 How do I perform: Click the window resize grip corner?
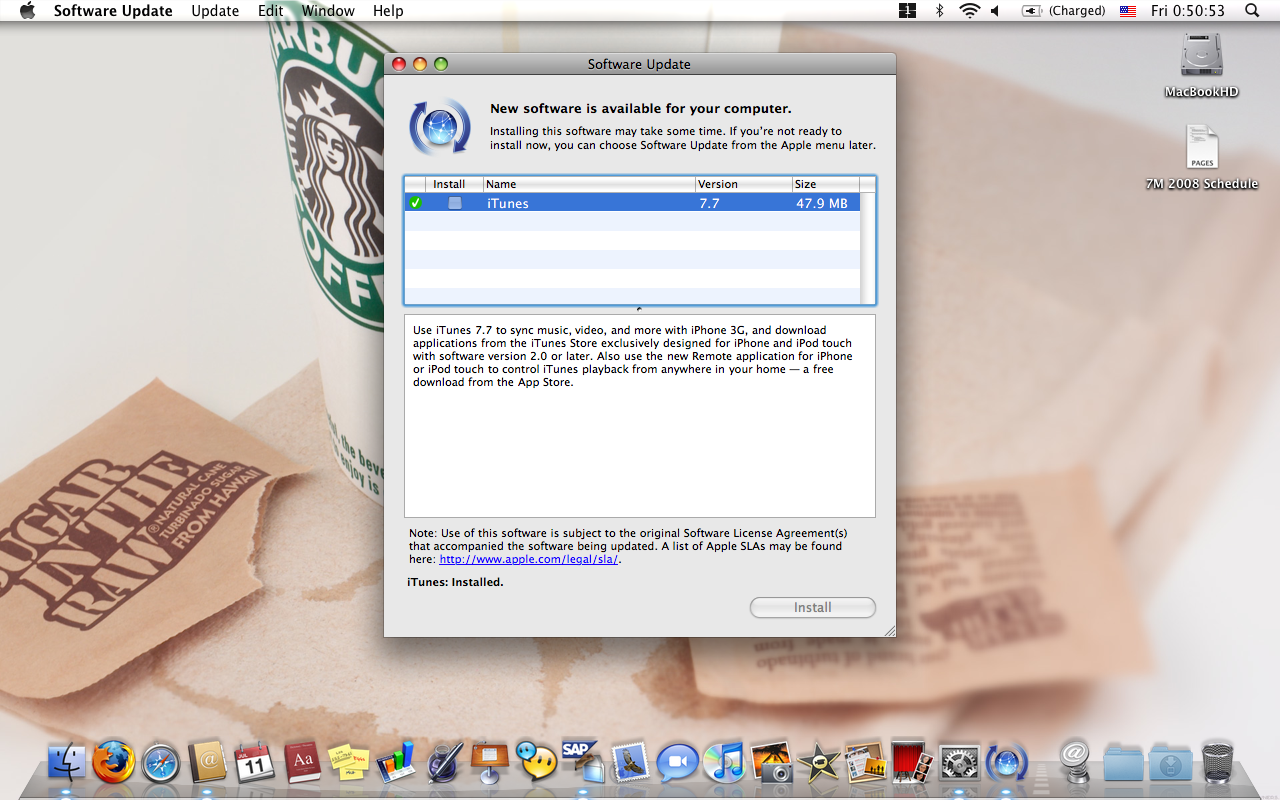point(889,630)
